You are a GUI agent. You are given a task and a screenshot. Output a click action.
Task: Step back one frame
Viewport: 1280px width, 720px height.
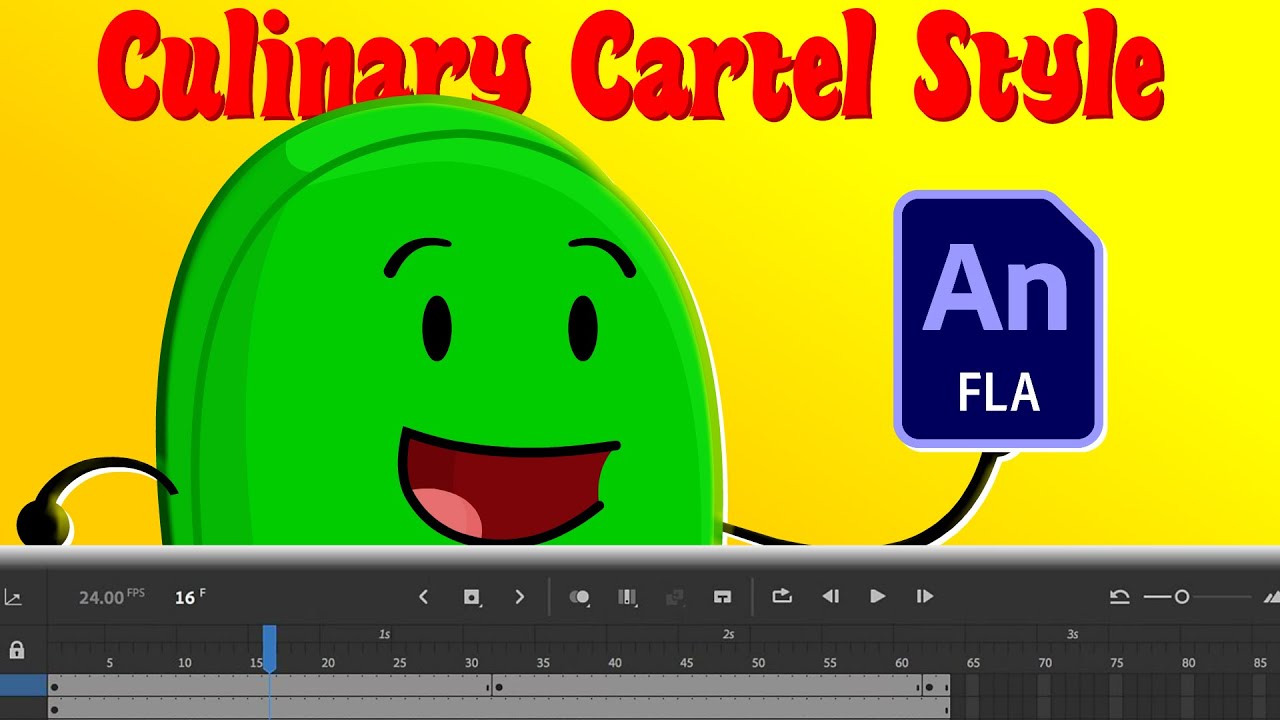[x=830, y=597]
